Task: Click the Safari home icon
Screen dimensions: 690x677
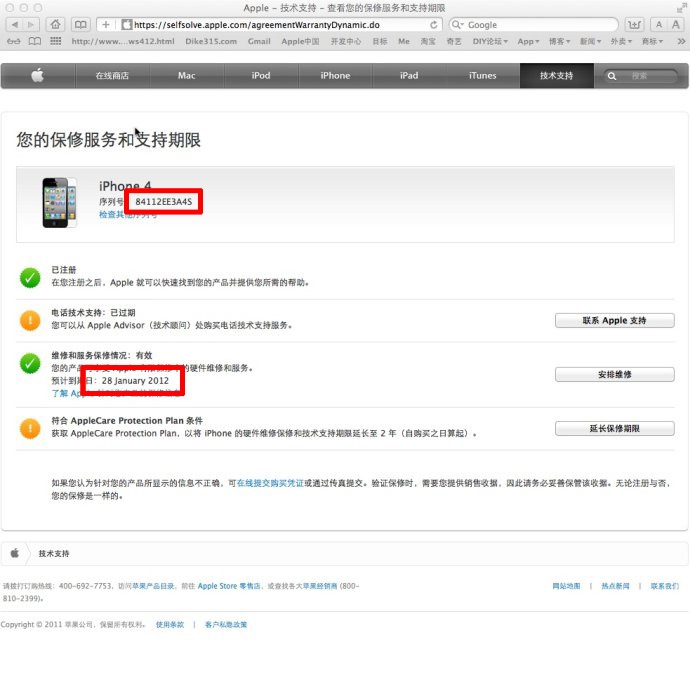Action: click(54, 24)
